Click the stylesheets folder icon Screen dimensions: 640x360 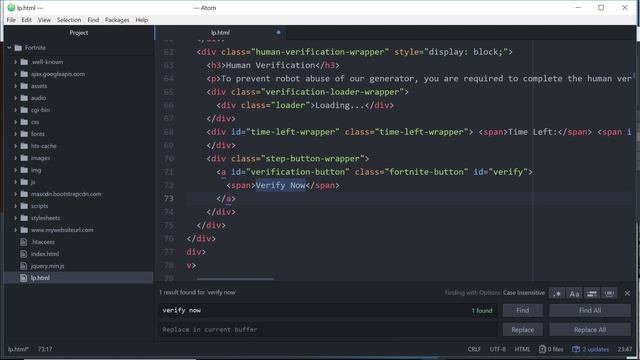(24, 218)
